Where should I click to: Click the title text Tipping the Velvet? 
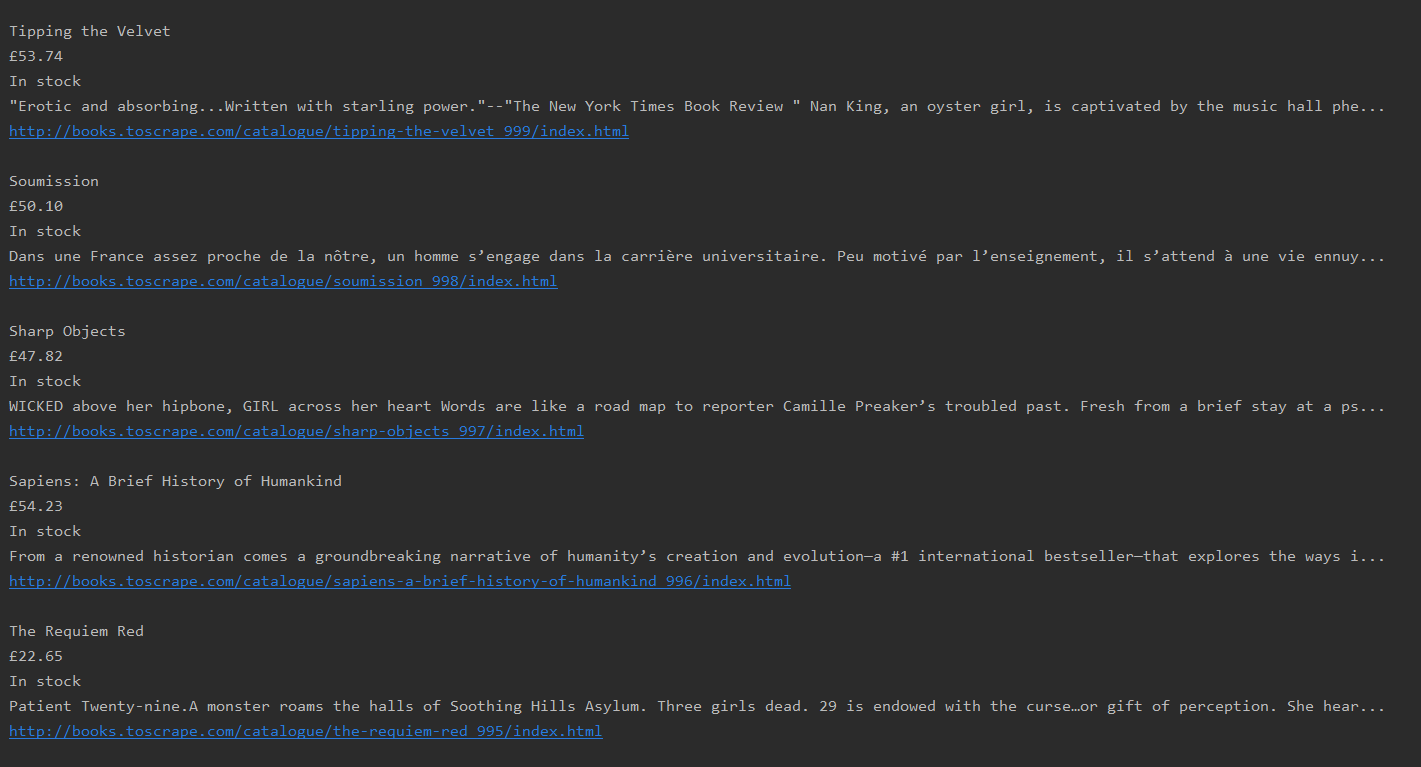[x=90, y=31]
